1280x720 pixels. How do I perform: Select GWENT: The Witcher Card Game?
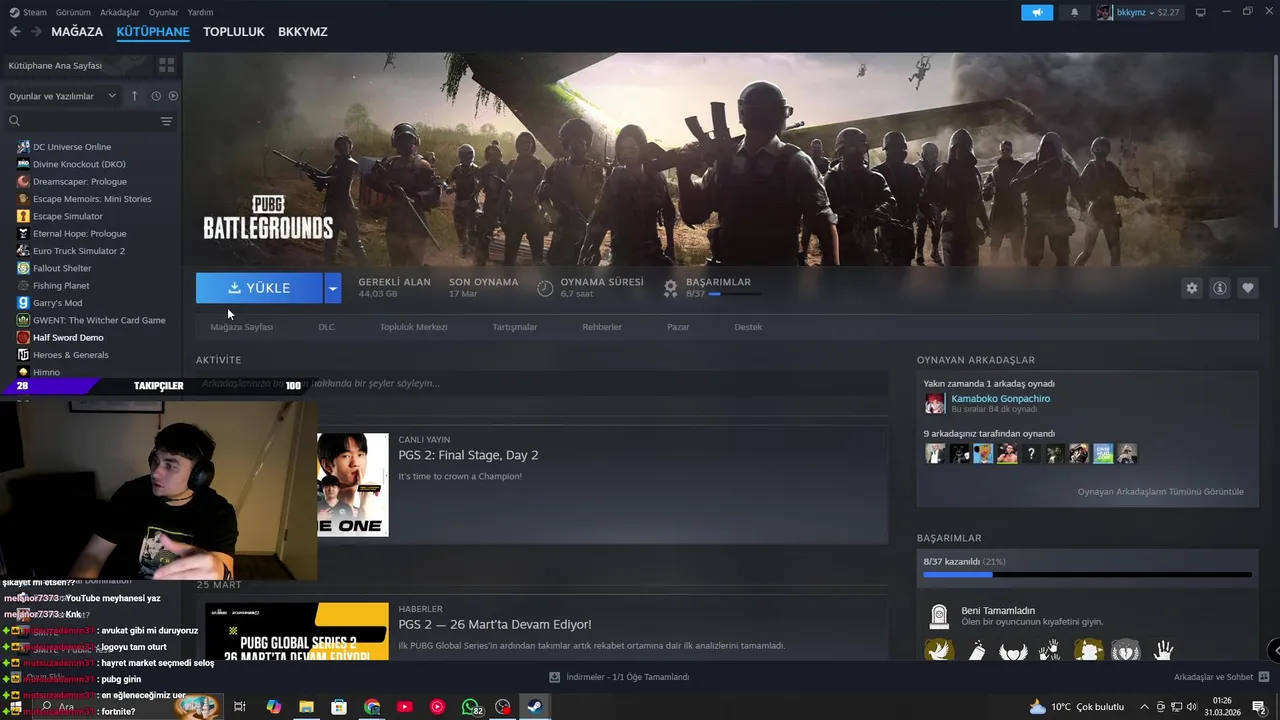pyautogui.click(x=98, y=320)
